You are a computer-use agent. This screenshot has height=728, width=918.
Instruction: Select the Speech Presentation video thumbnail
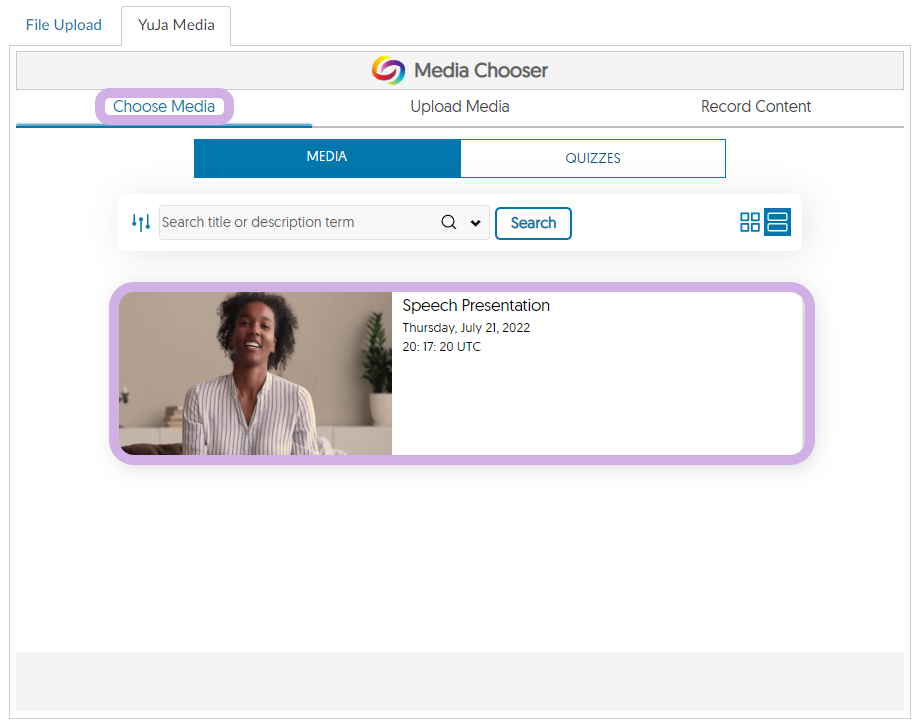point(256,373)
